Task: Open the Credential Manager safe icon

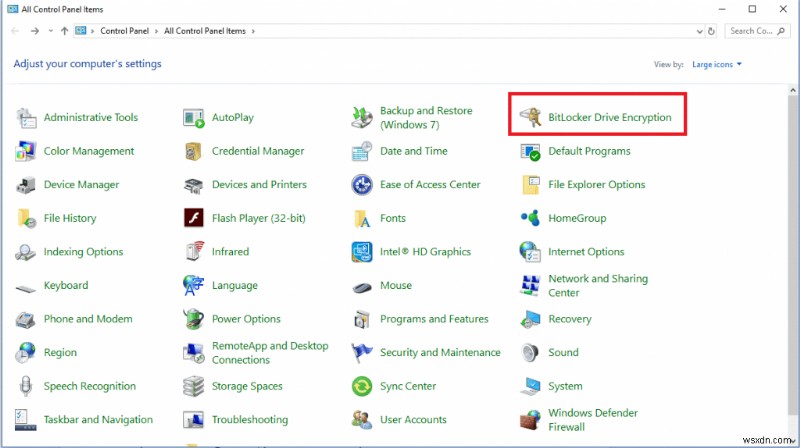Action: [193, 152]
